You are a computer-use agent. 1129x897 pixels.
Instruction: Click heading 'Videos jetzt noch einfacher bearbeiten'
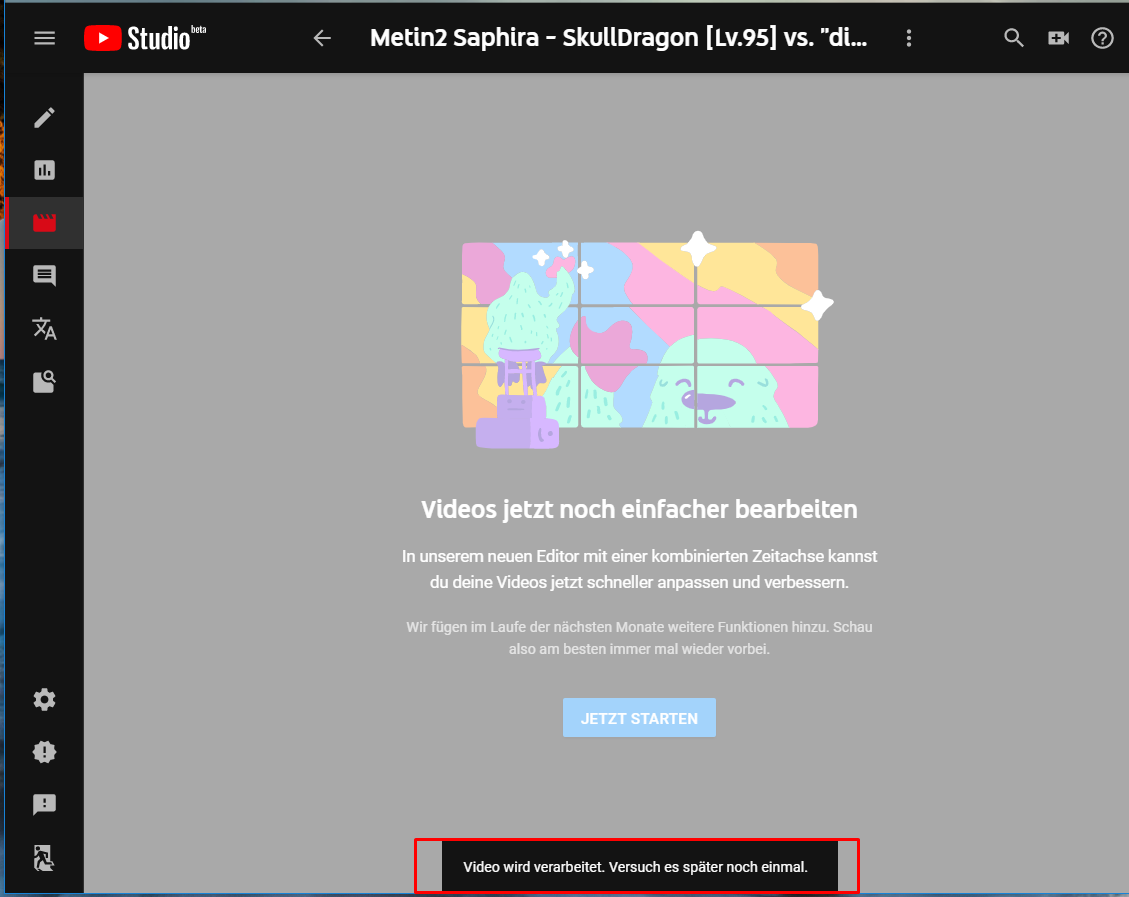[639, 510]
